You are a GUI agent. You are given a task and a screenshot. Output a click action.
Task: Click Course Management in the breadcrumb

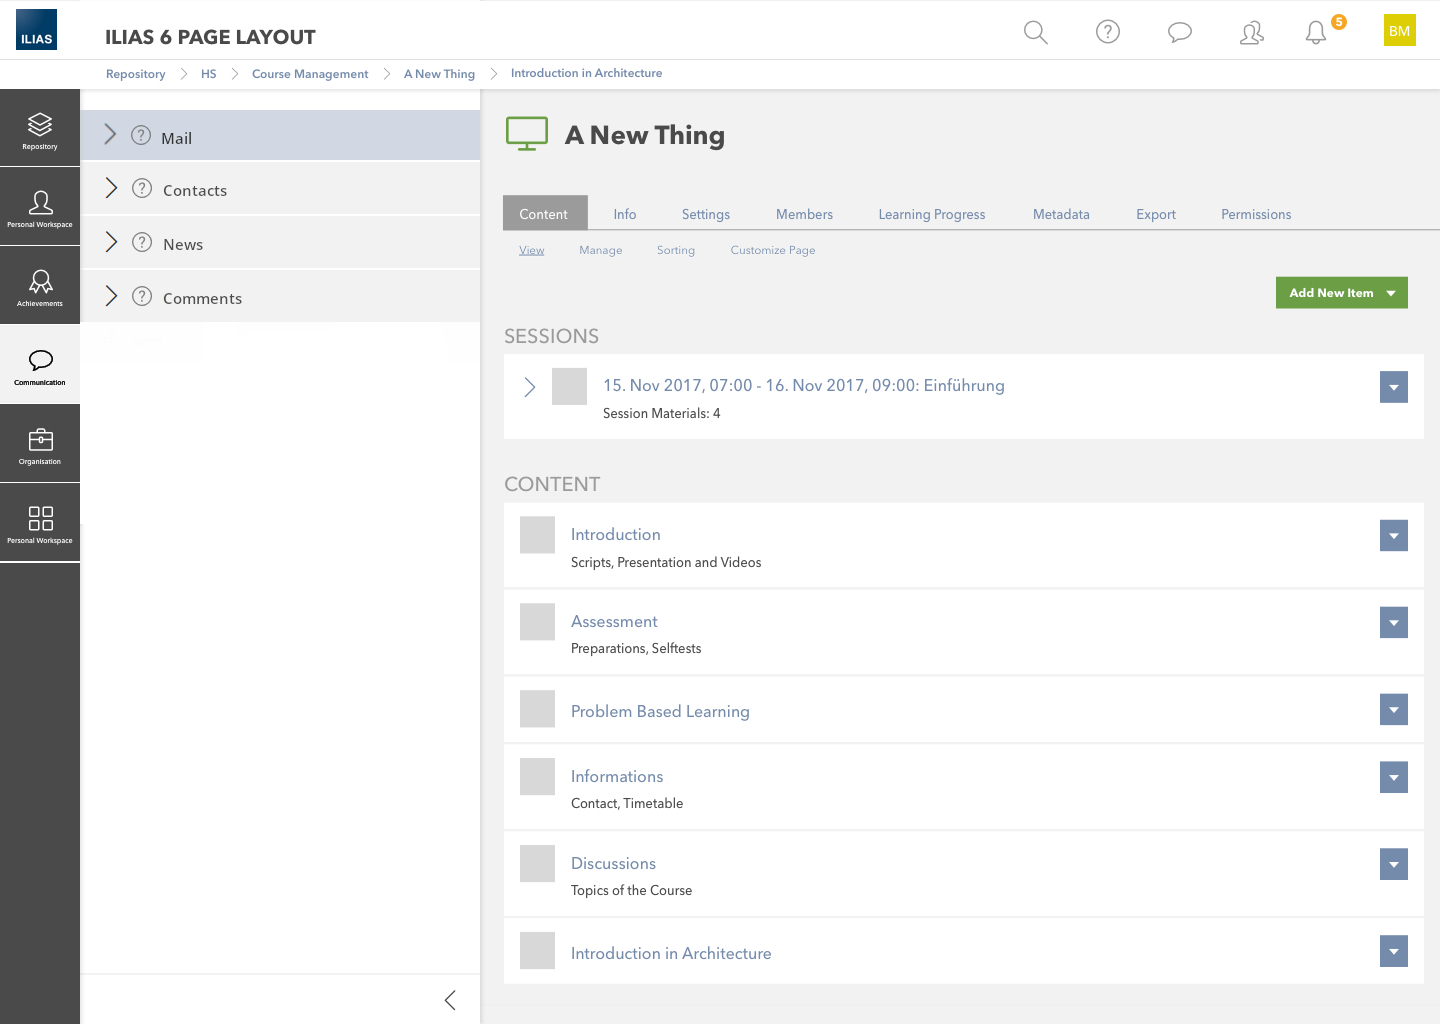310,74
